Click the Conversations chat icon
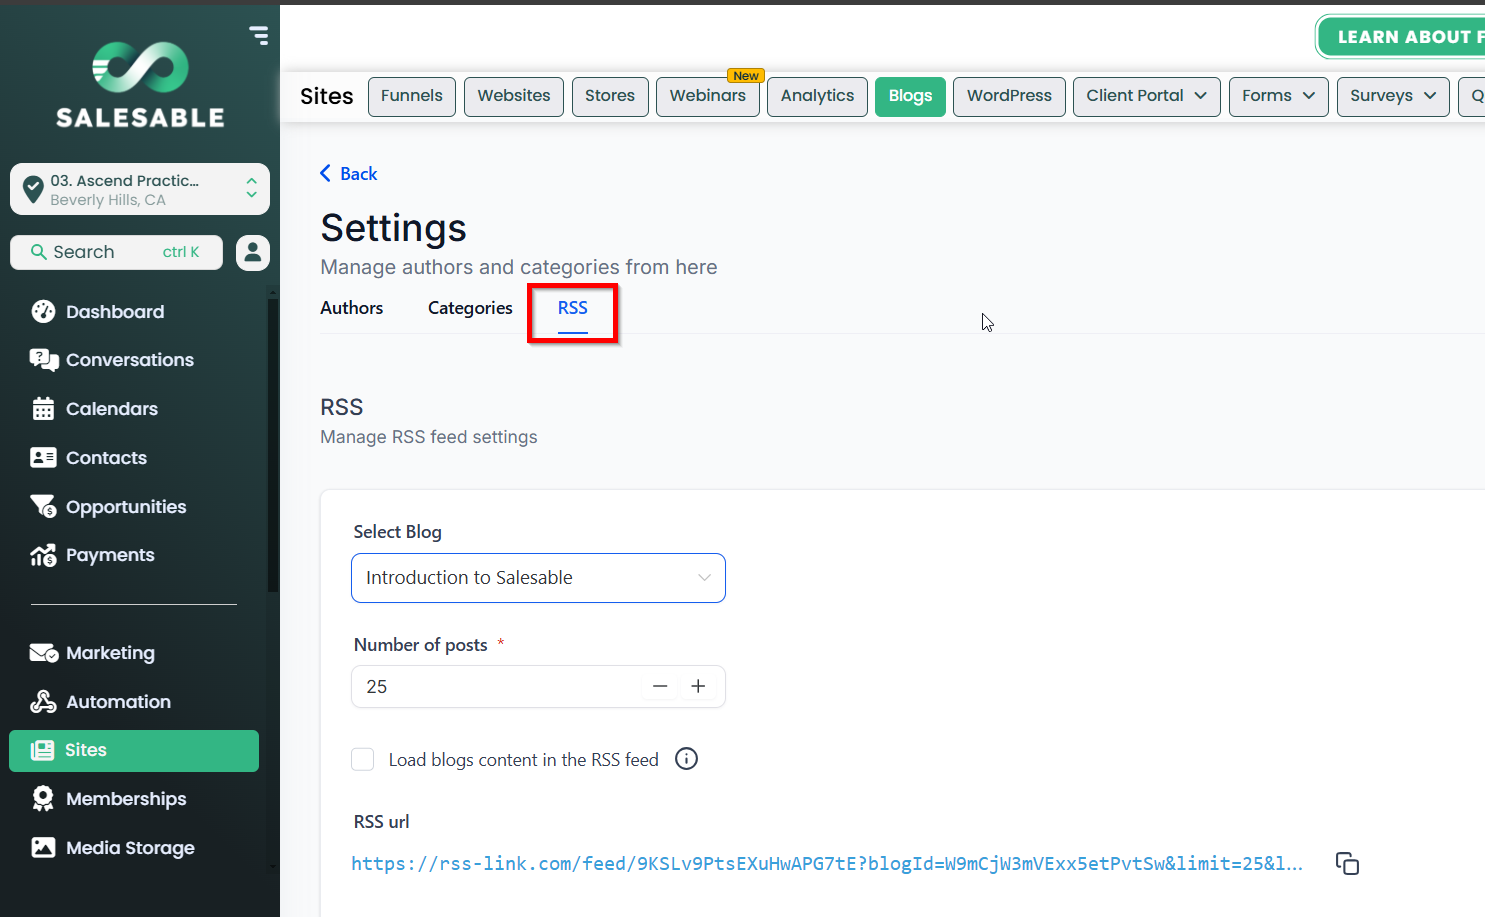Viewport: 1485px width, 917px height. tap(43, 360)
